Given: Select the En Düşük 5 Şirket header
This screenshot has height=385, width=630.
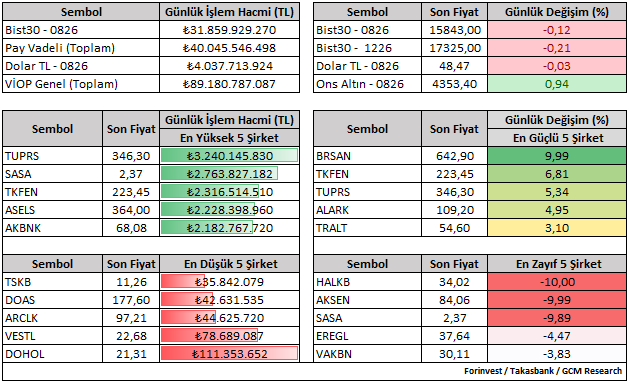Looking at the screenshot, I should click(229, 264).
